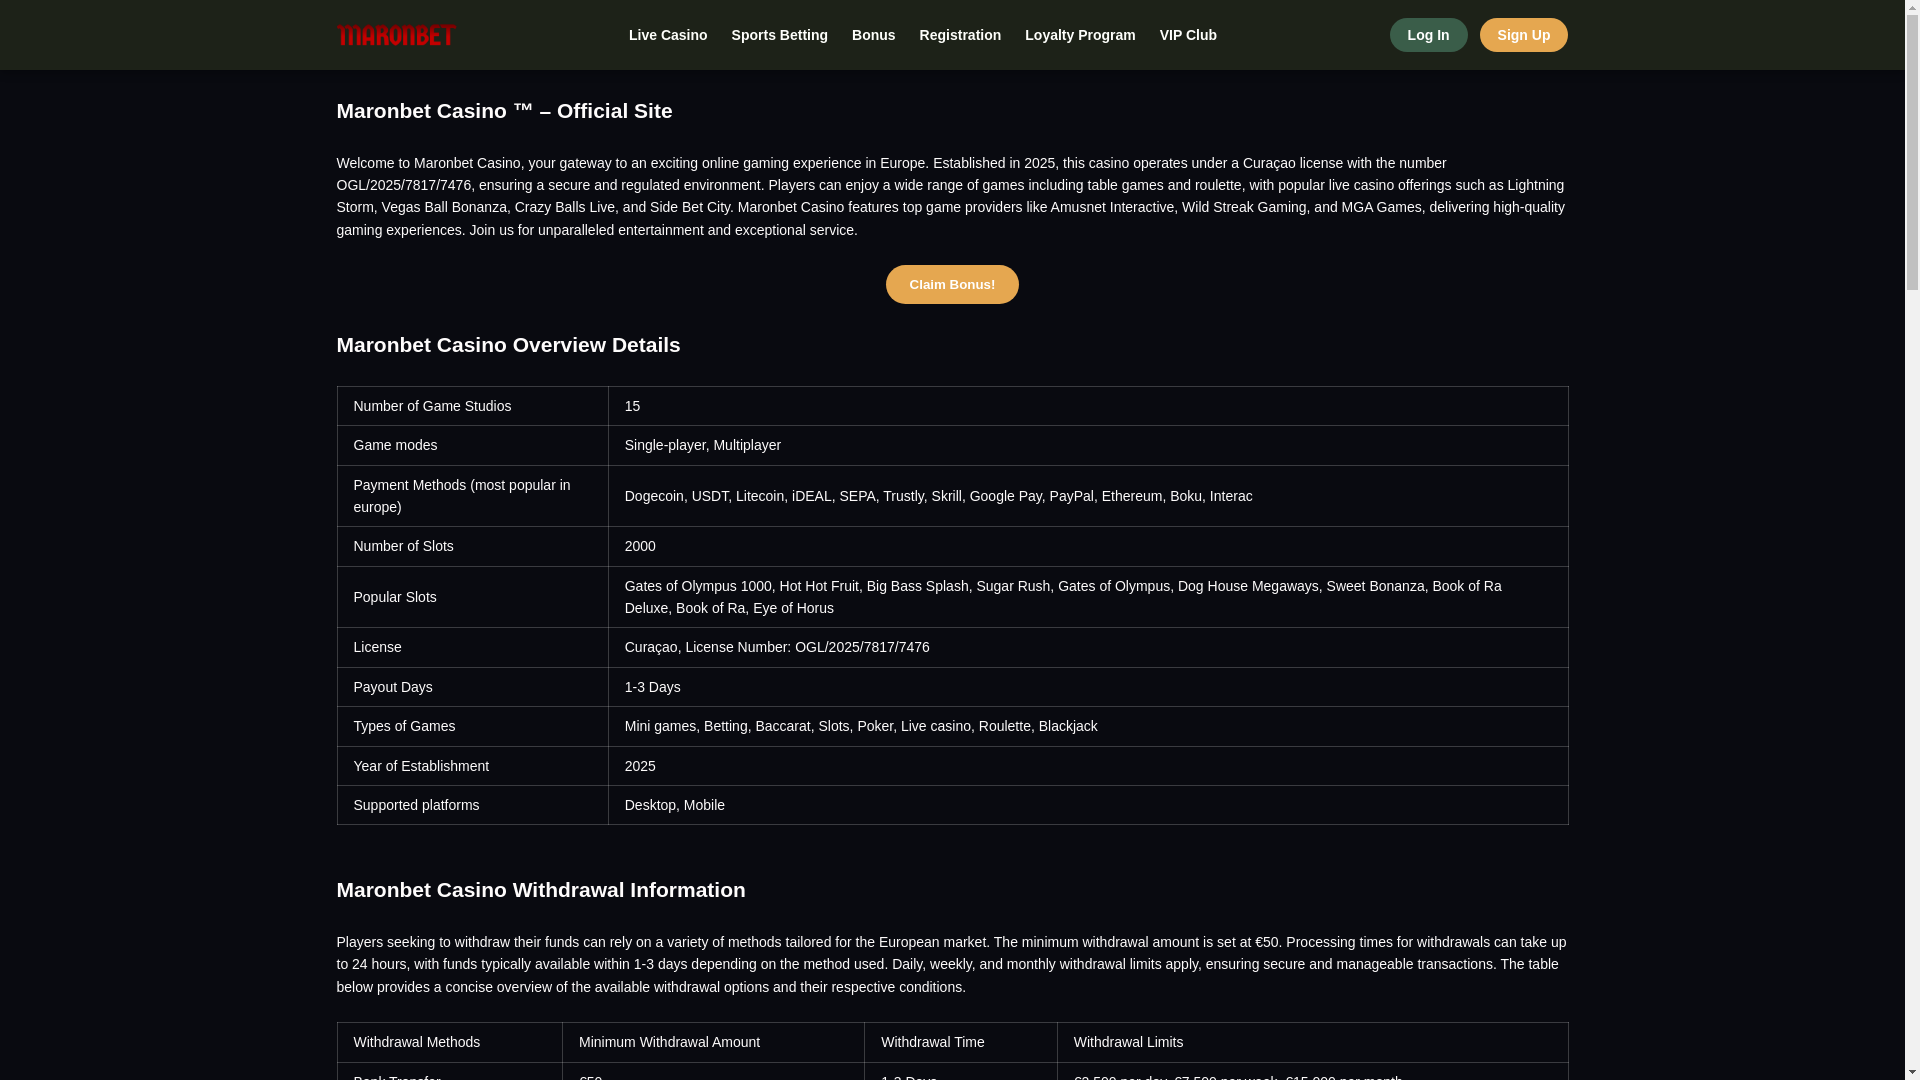1920x1080 pixels.
Task: Click the 'Popular Slots' row label
Action: point(472,597)
